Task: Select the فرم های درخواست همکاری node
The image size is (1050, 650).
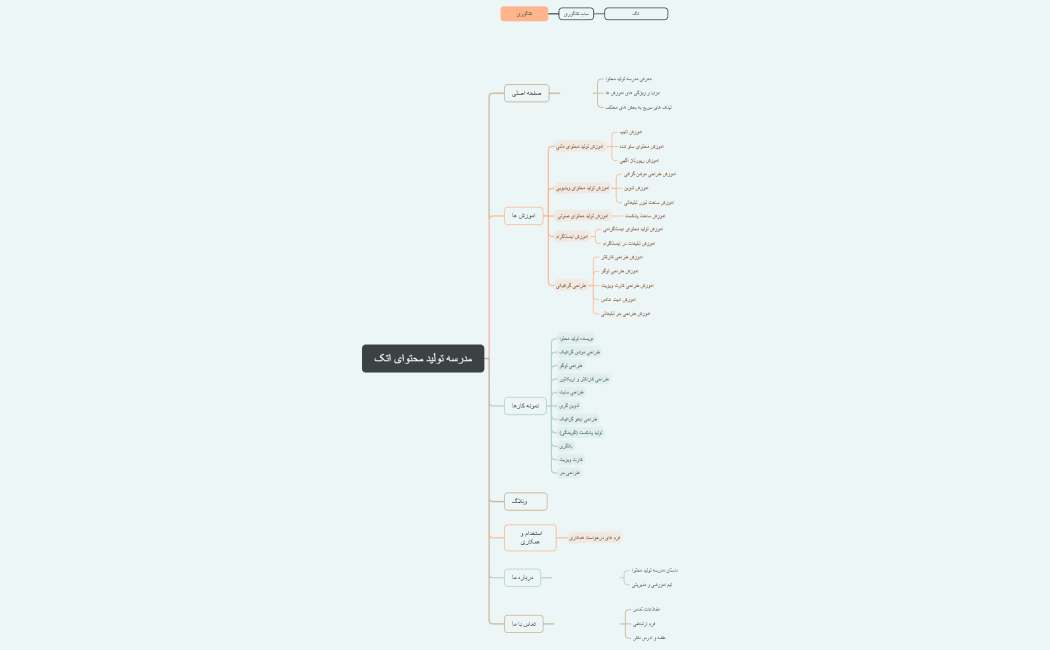Action: pos(595,538)
